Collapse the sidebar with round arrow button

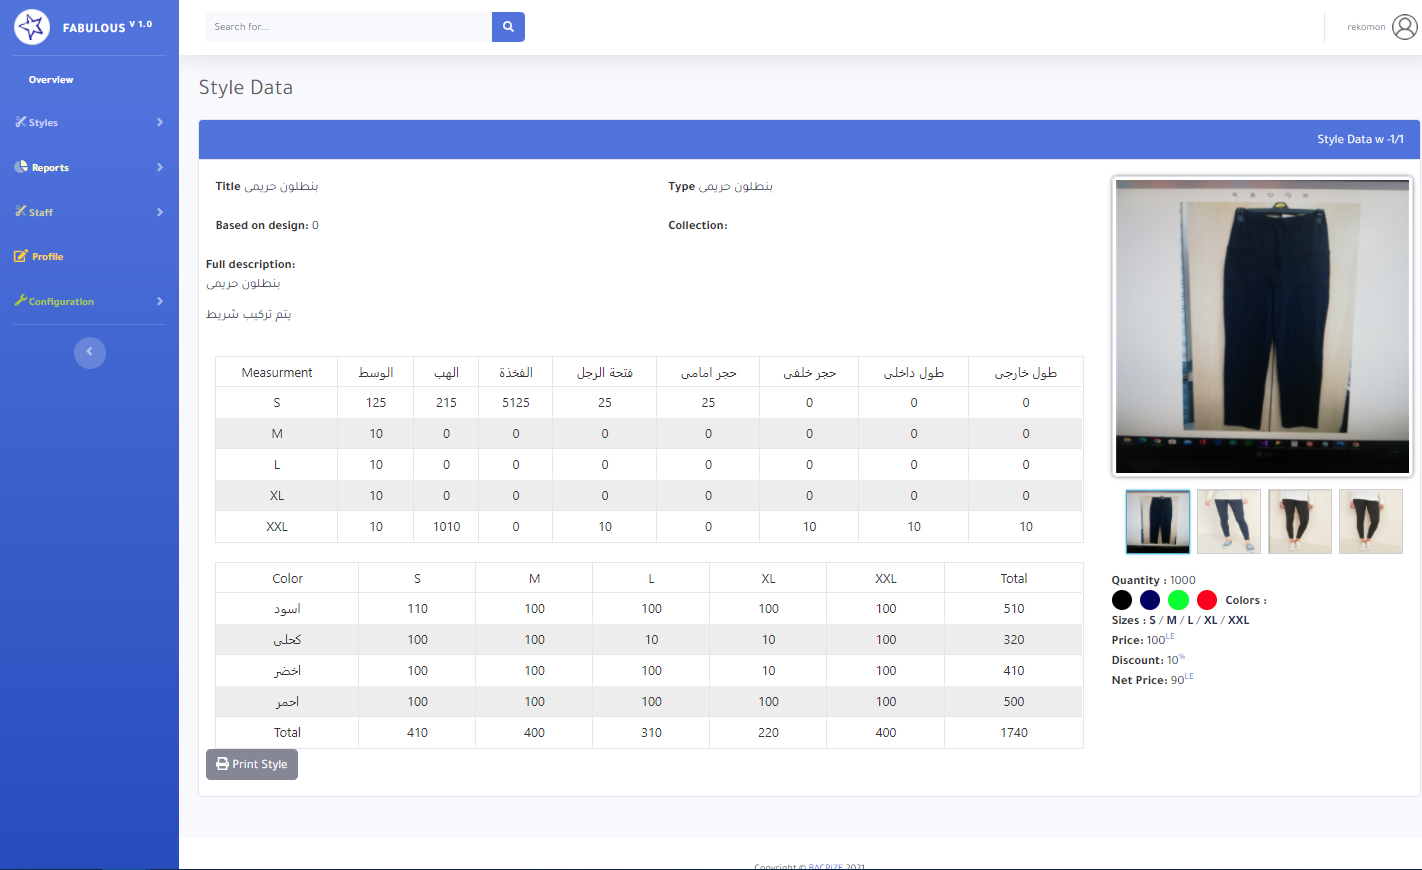click(x=89, y=352)
